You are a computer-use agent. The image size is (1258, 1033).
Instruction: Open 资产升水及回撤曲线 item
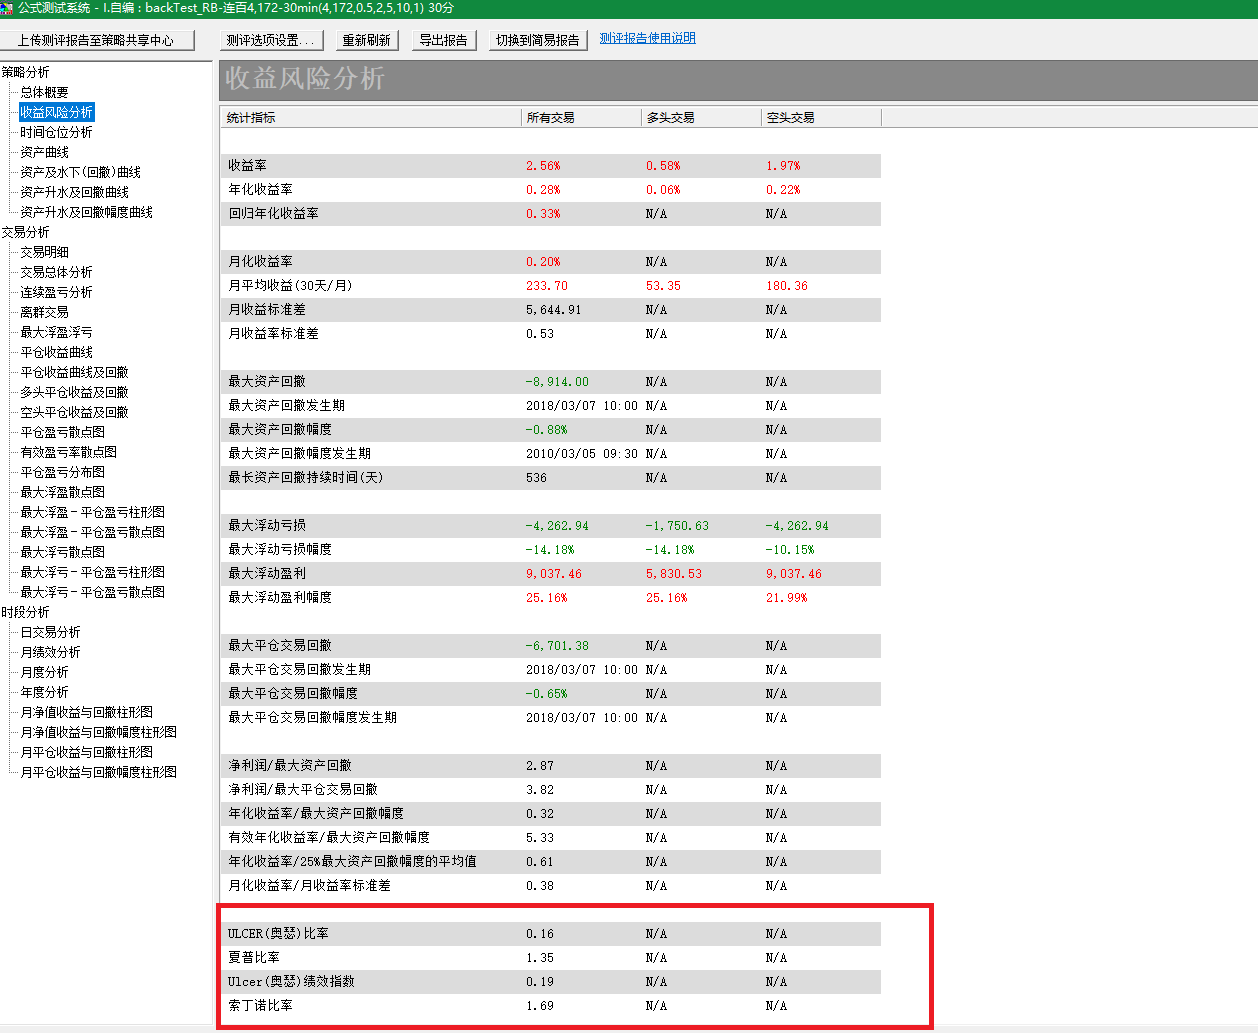[74, 192]
